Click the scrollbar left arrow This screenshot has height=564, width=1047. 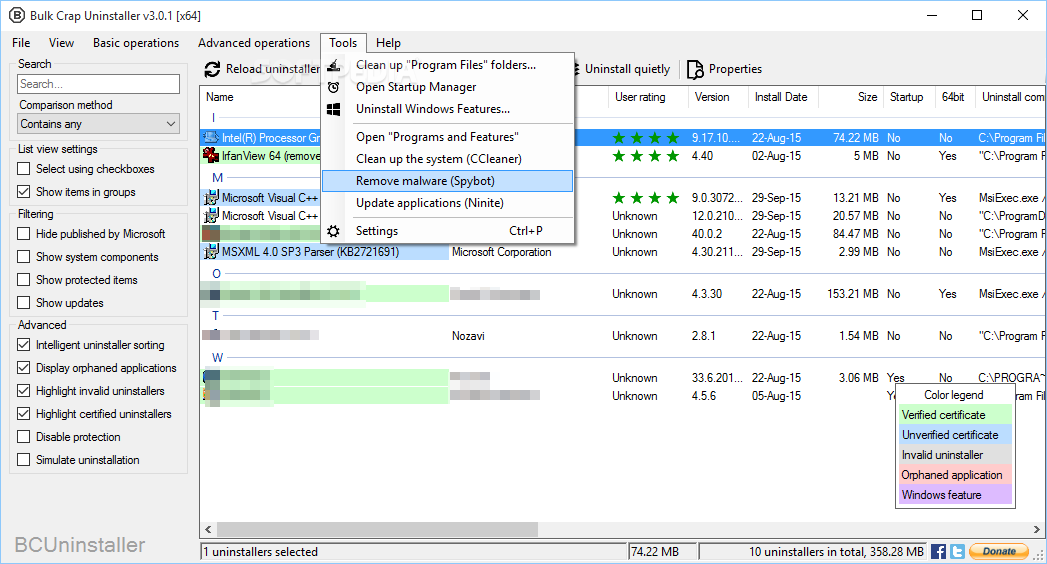(208, 529)
